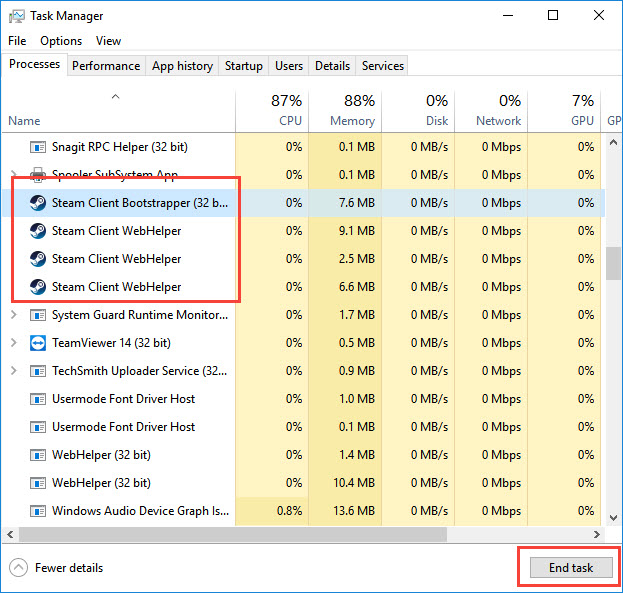
Task: Click the icon of Usermode Font Driver Host 0.1 MB
Action: click(x=38, y=427)
